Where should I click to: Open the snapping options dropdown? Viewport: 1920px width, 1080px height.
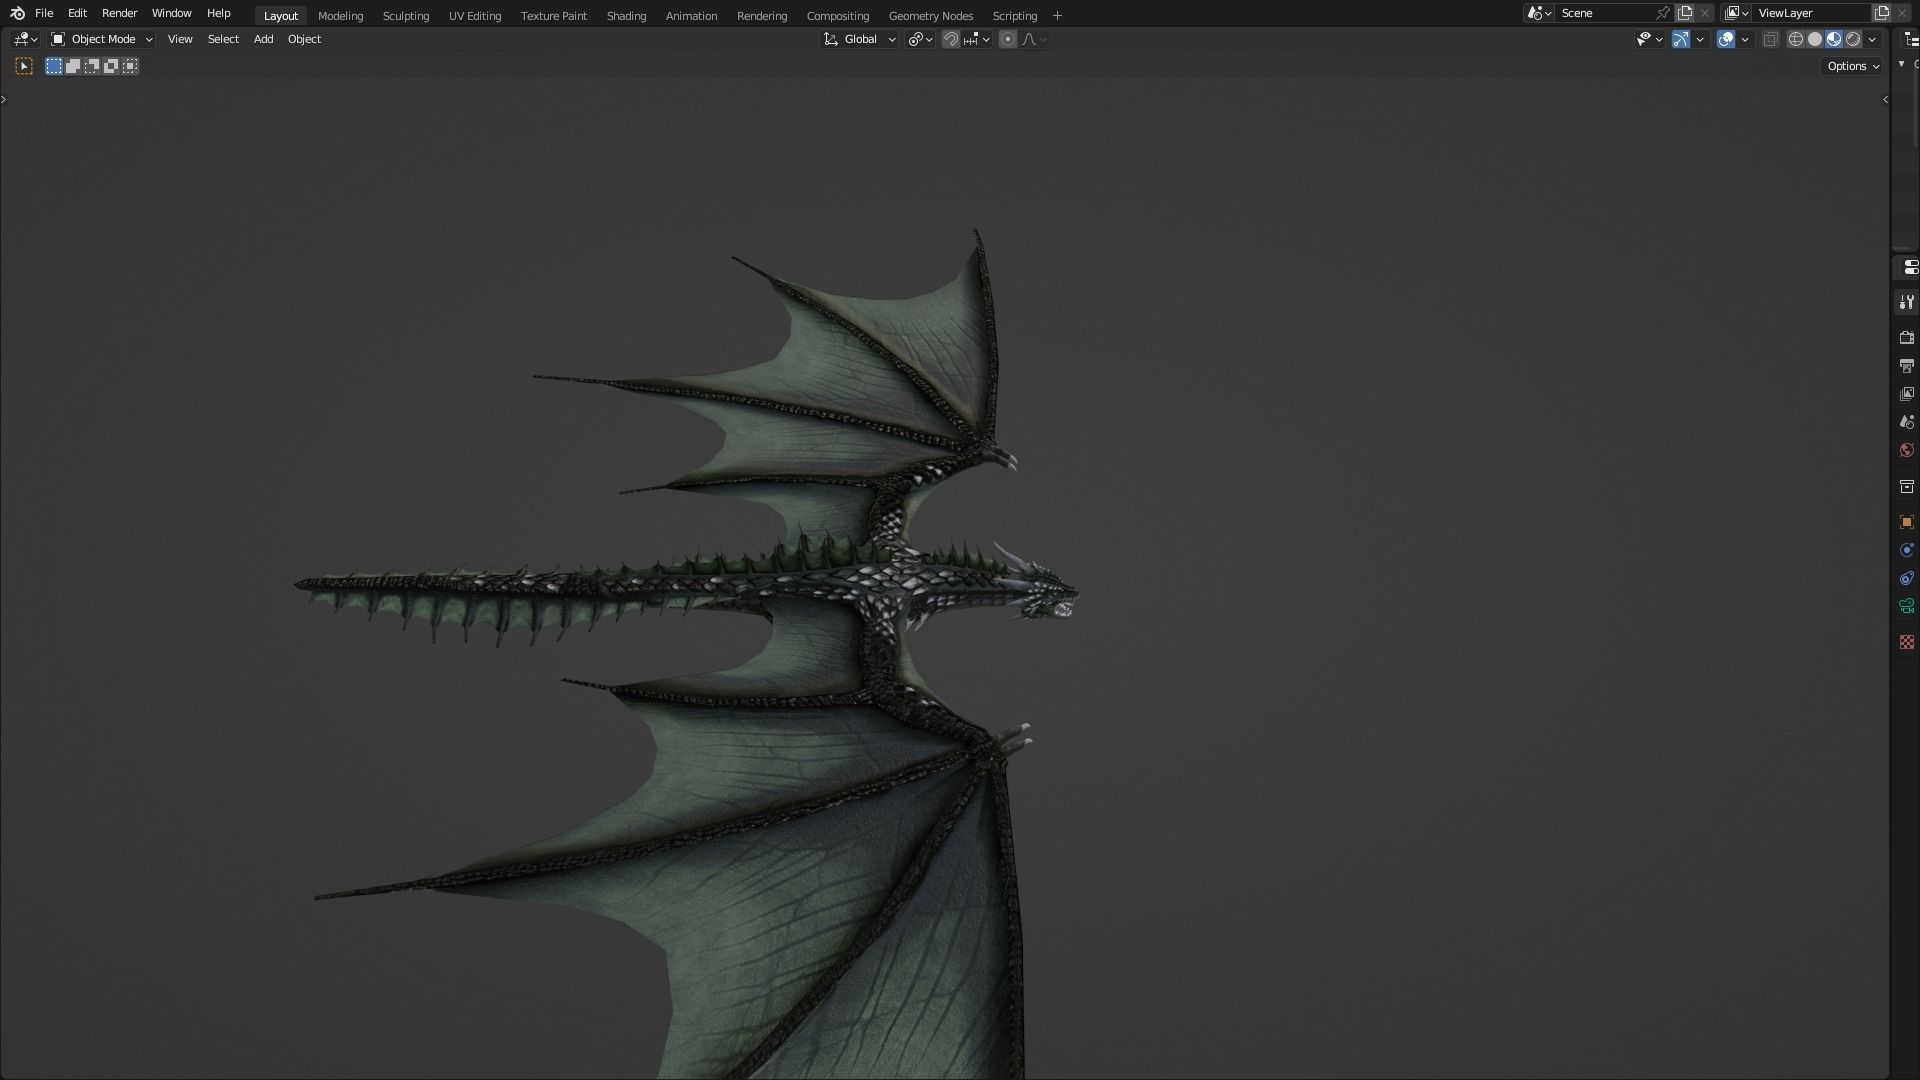tap(977, 39)
